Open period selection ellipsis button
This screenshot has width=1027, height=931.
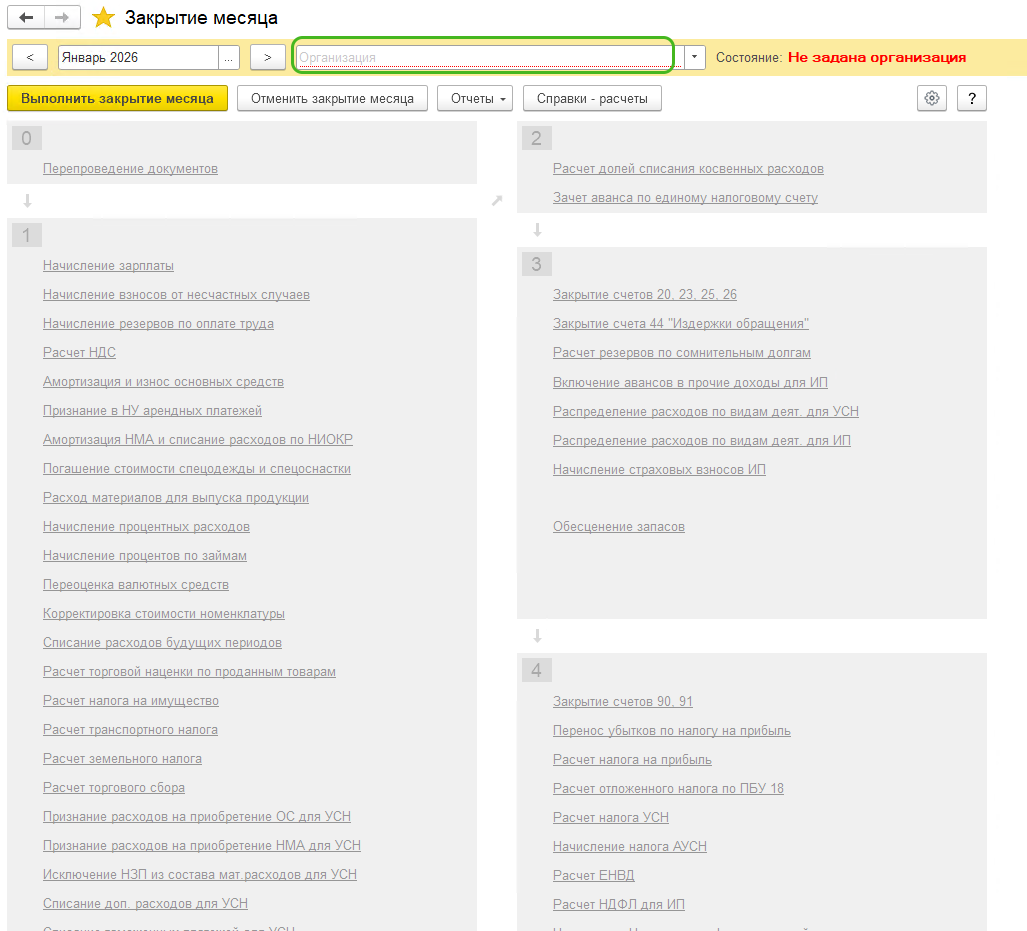coord(229,57)
